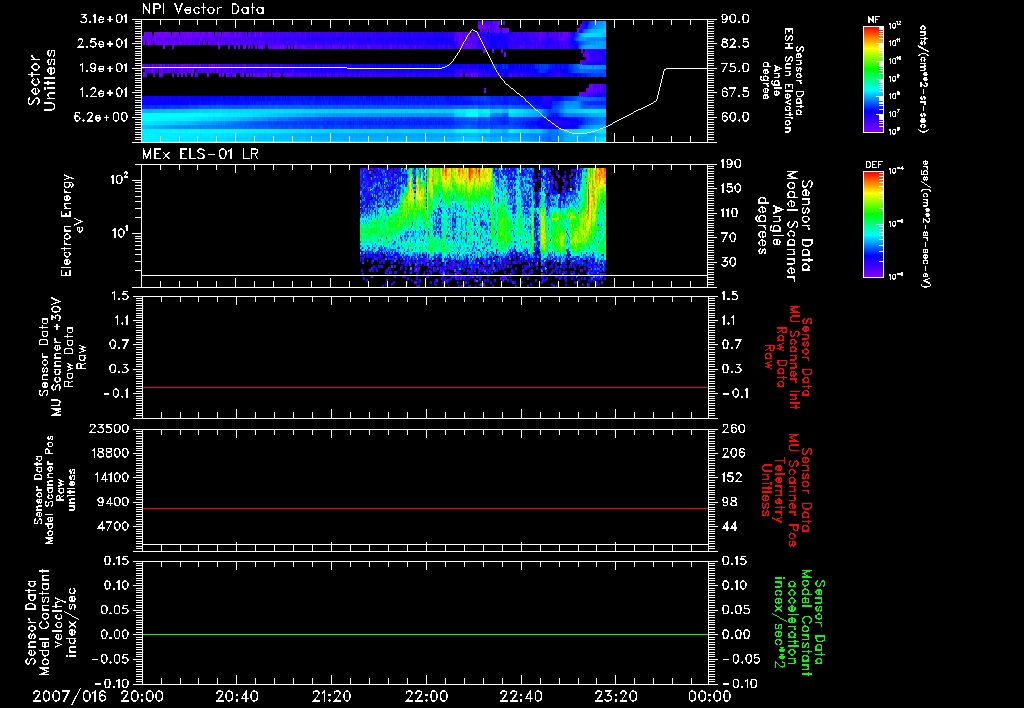Click the '206' telemetry tick value
This screenshot has height=708, width=1024.
click(731, 453)
